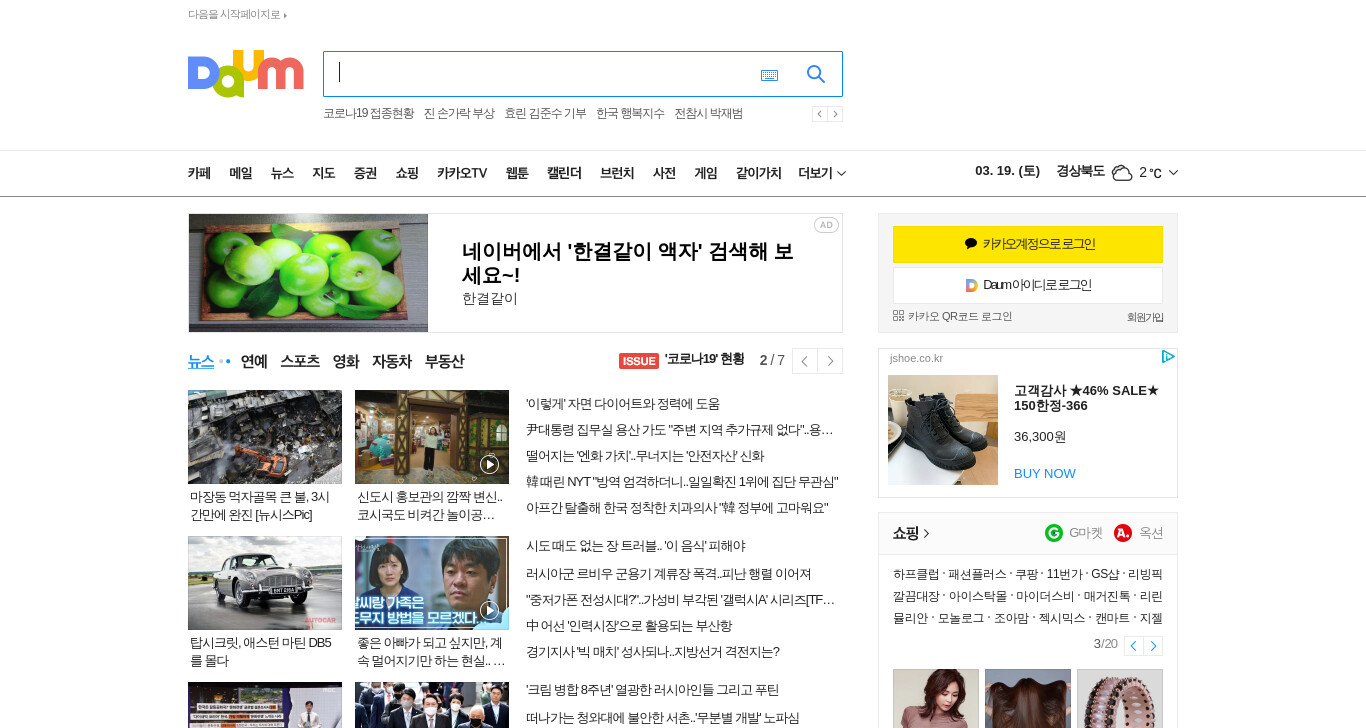The height and width of the screenshot is (728, 1366).
Task: Set Daum as start page link arrow
Action: [x=285, y=15]
